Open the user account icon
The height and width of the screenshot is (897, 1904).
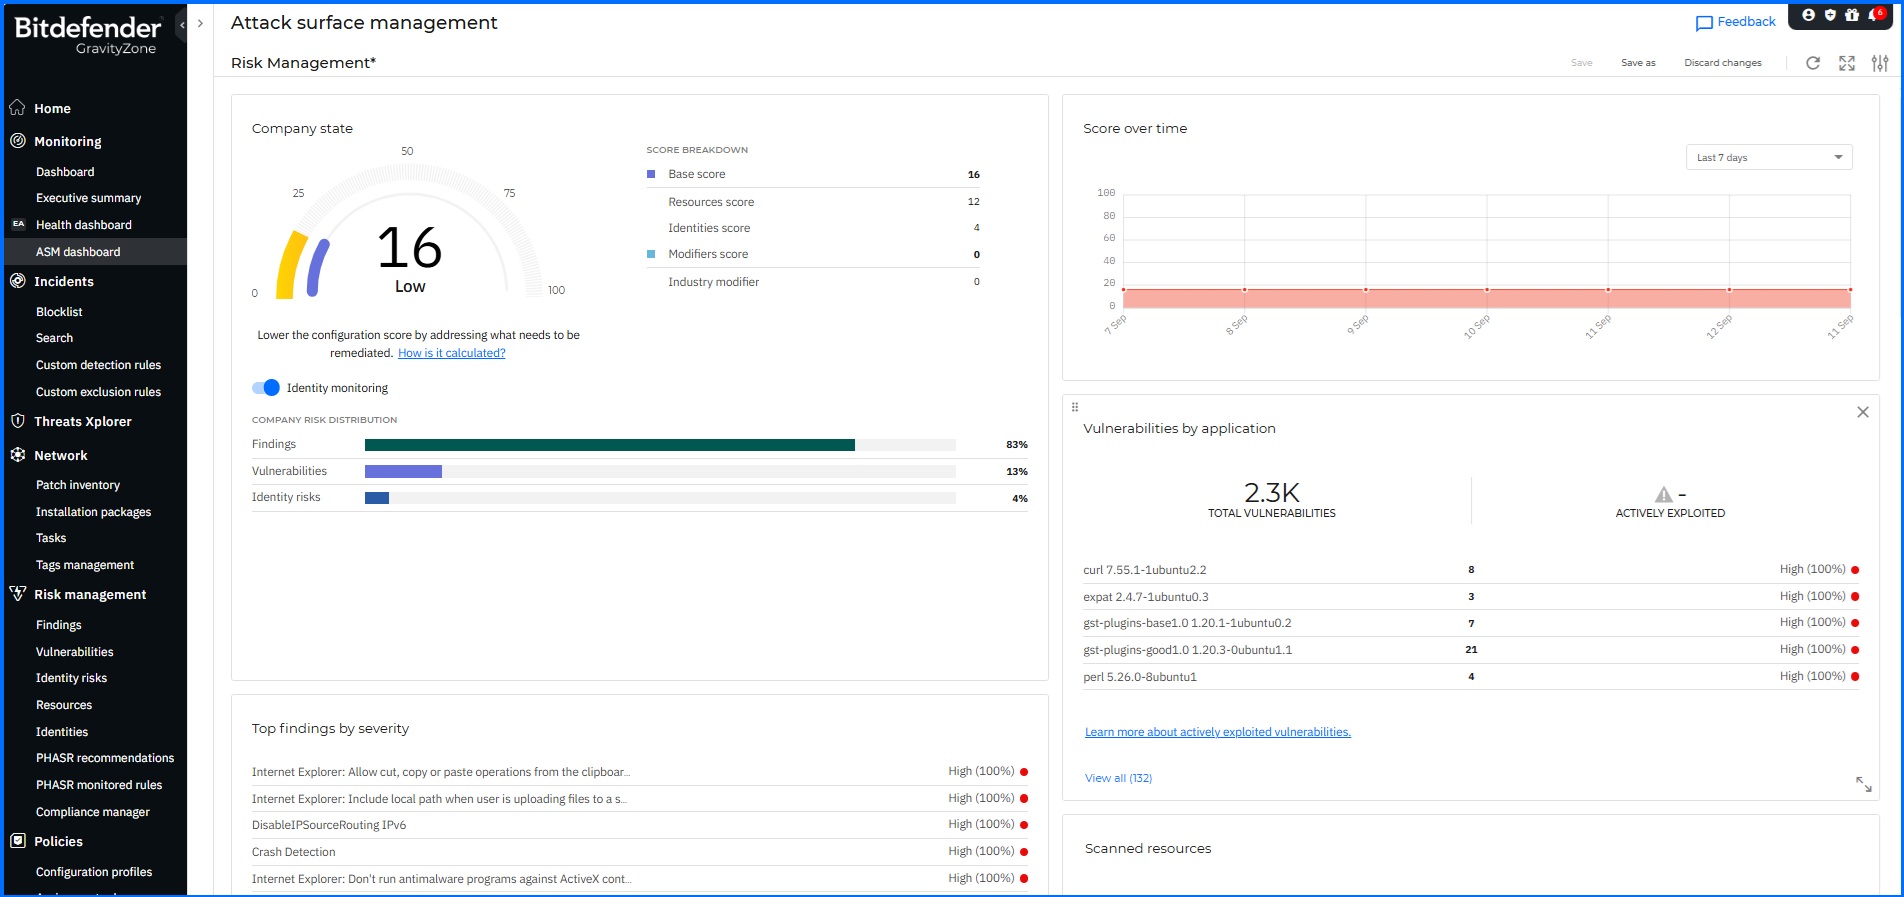pyautogui.click(x=1808, y=15)
